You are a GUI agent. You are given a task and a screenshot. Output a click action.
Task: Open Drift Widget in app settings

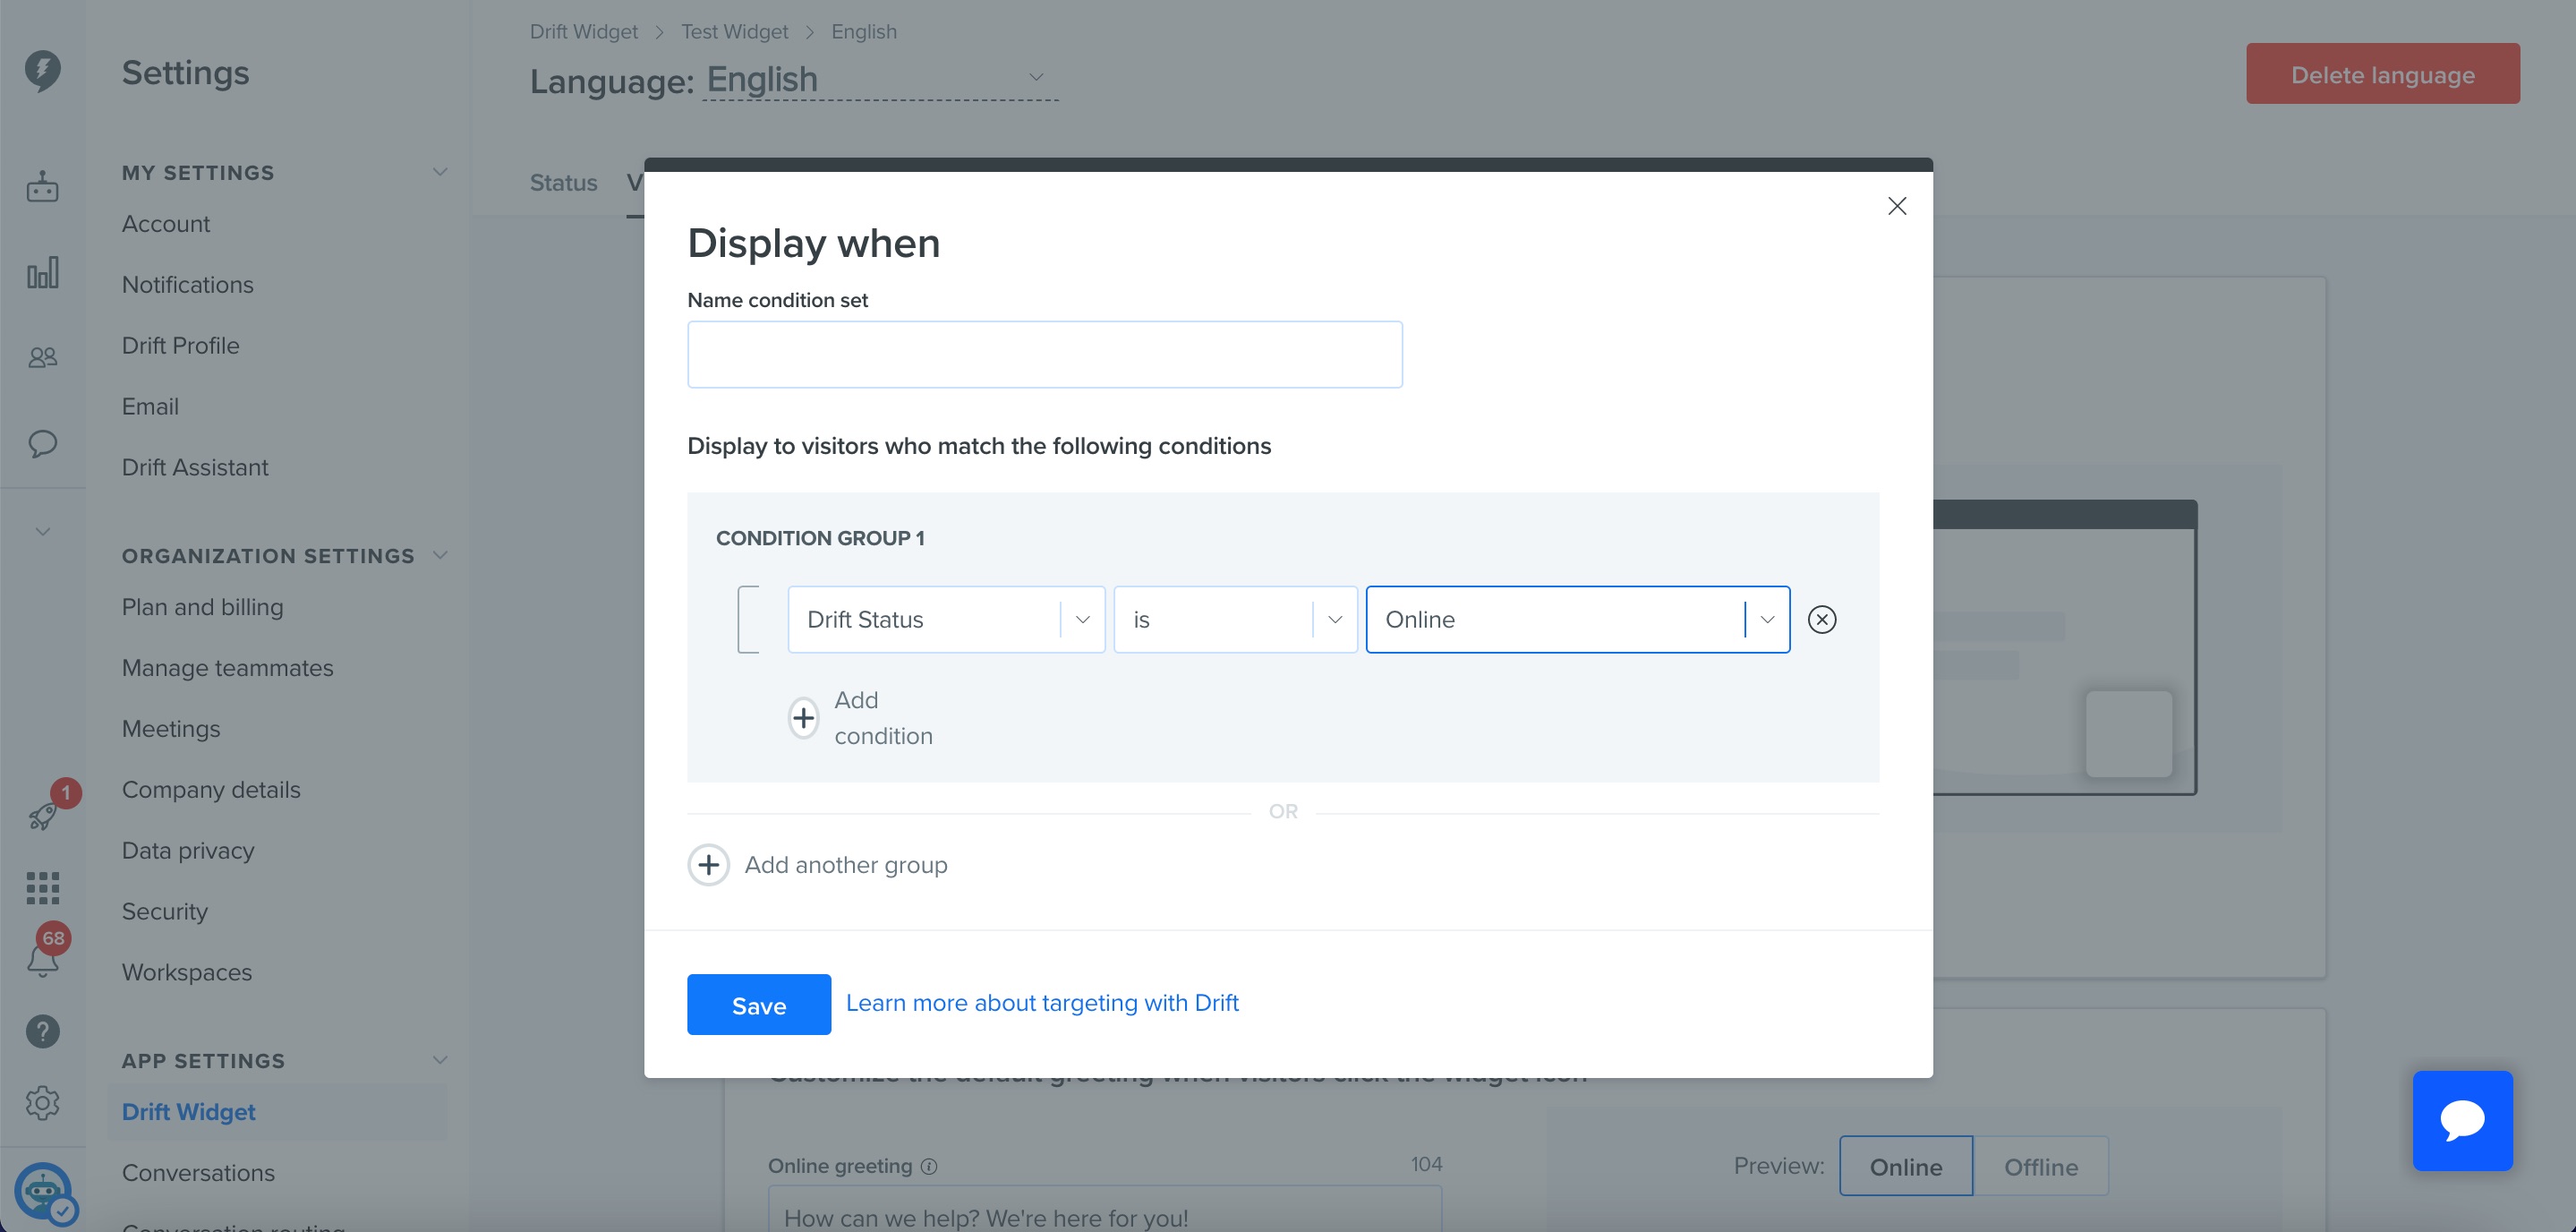click(x=189, y=1112)
